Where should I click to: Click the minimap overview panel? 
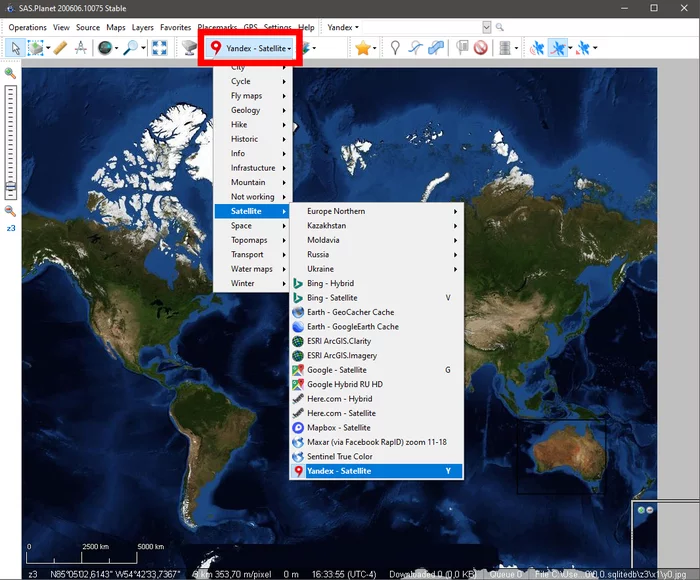click(x=666, y=534)
